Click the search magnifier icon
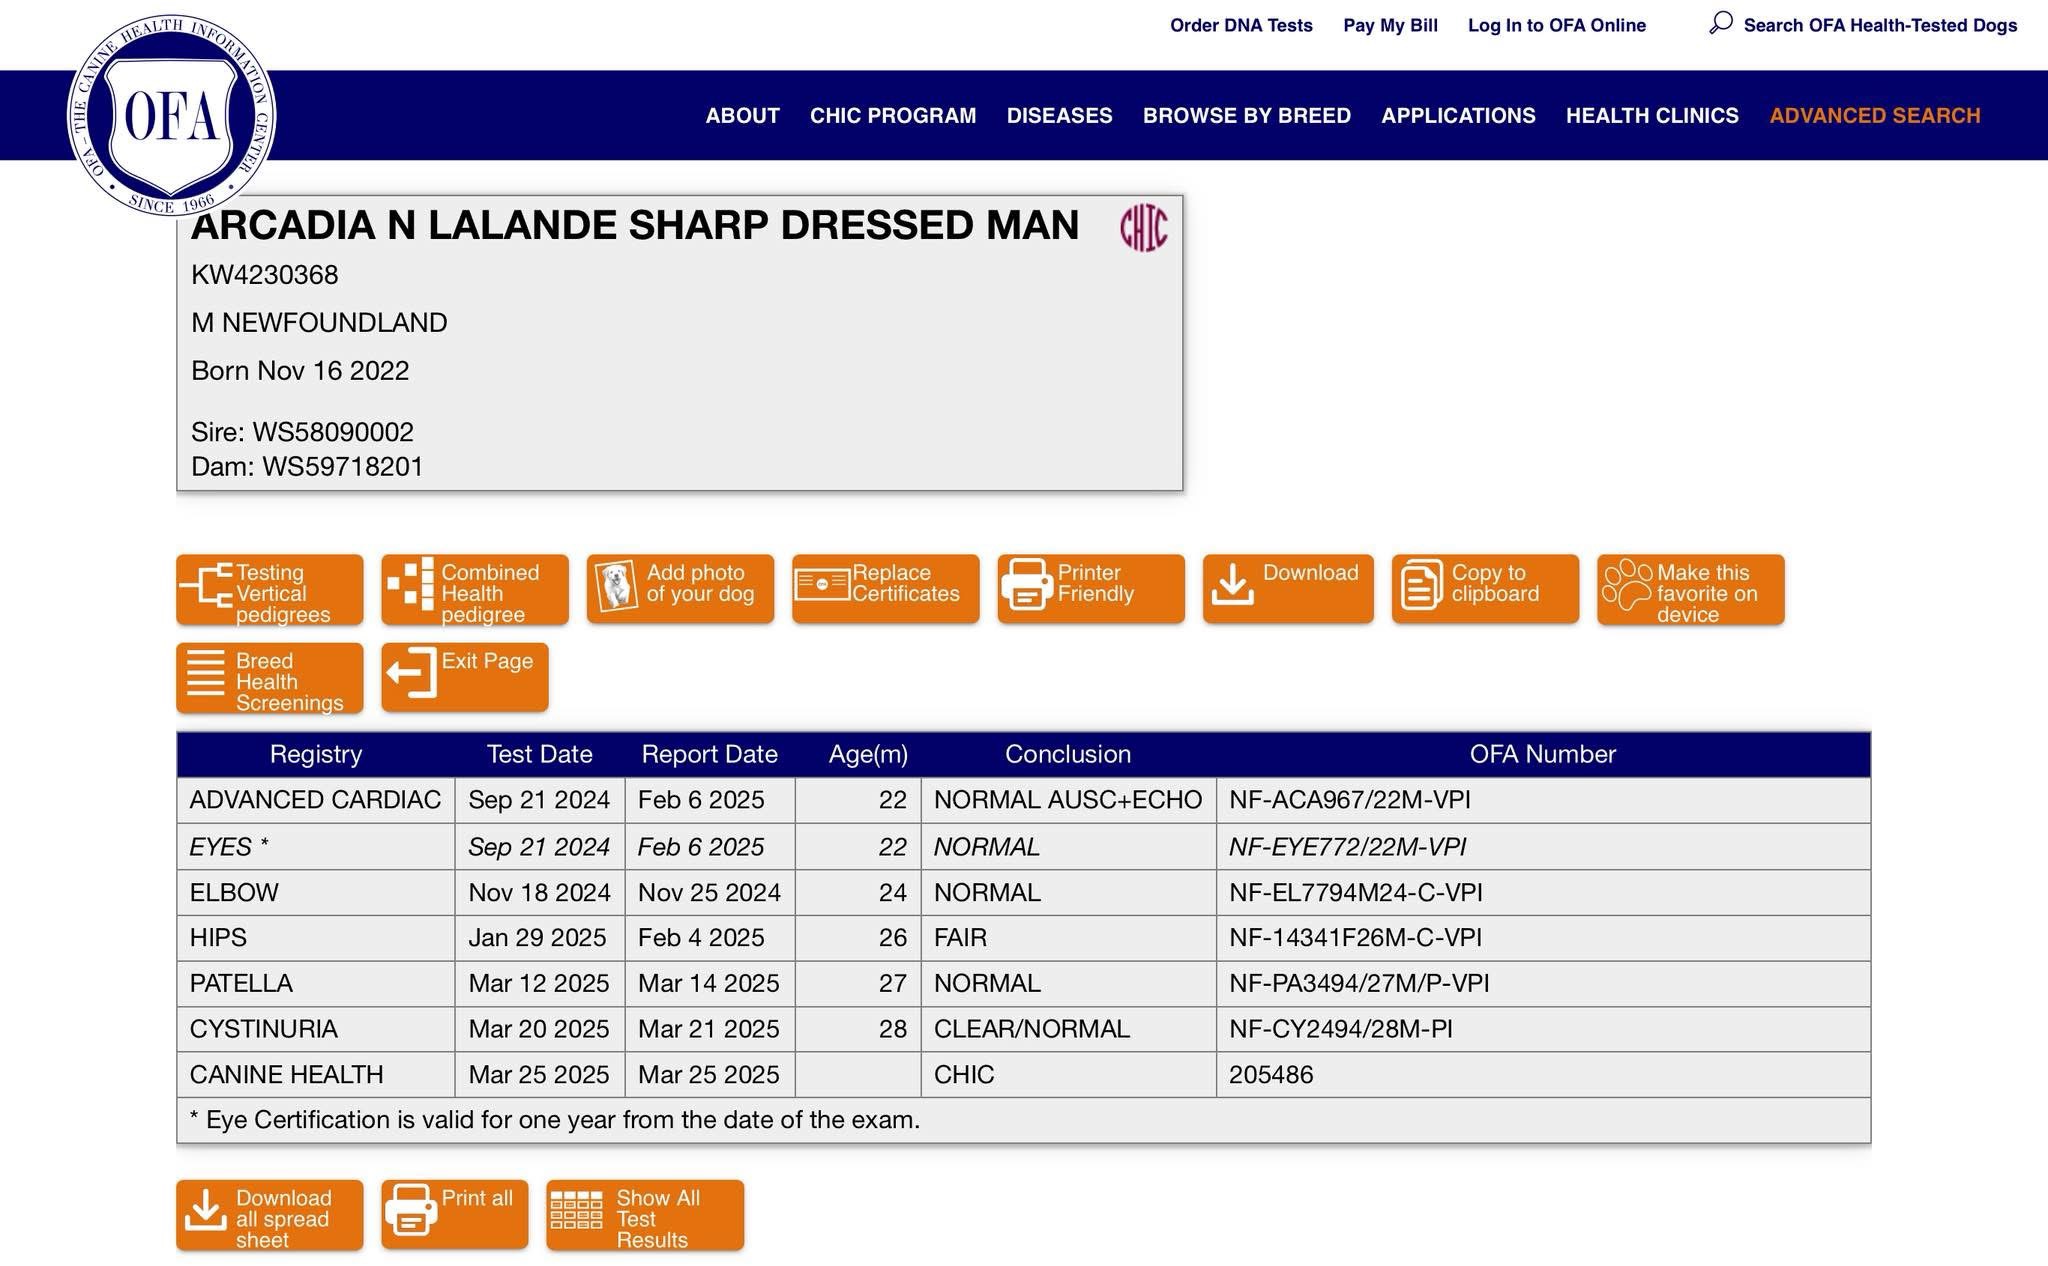This screenshot has width=2048, height=1266. click(x=1720, y=24)
